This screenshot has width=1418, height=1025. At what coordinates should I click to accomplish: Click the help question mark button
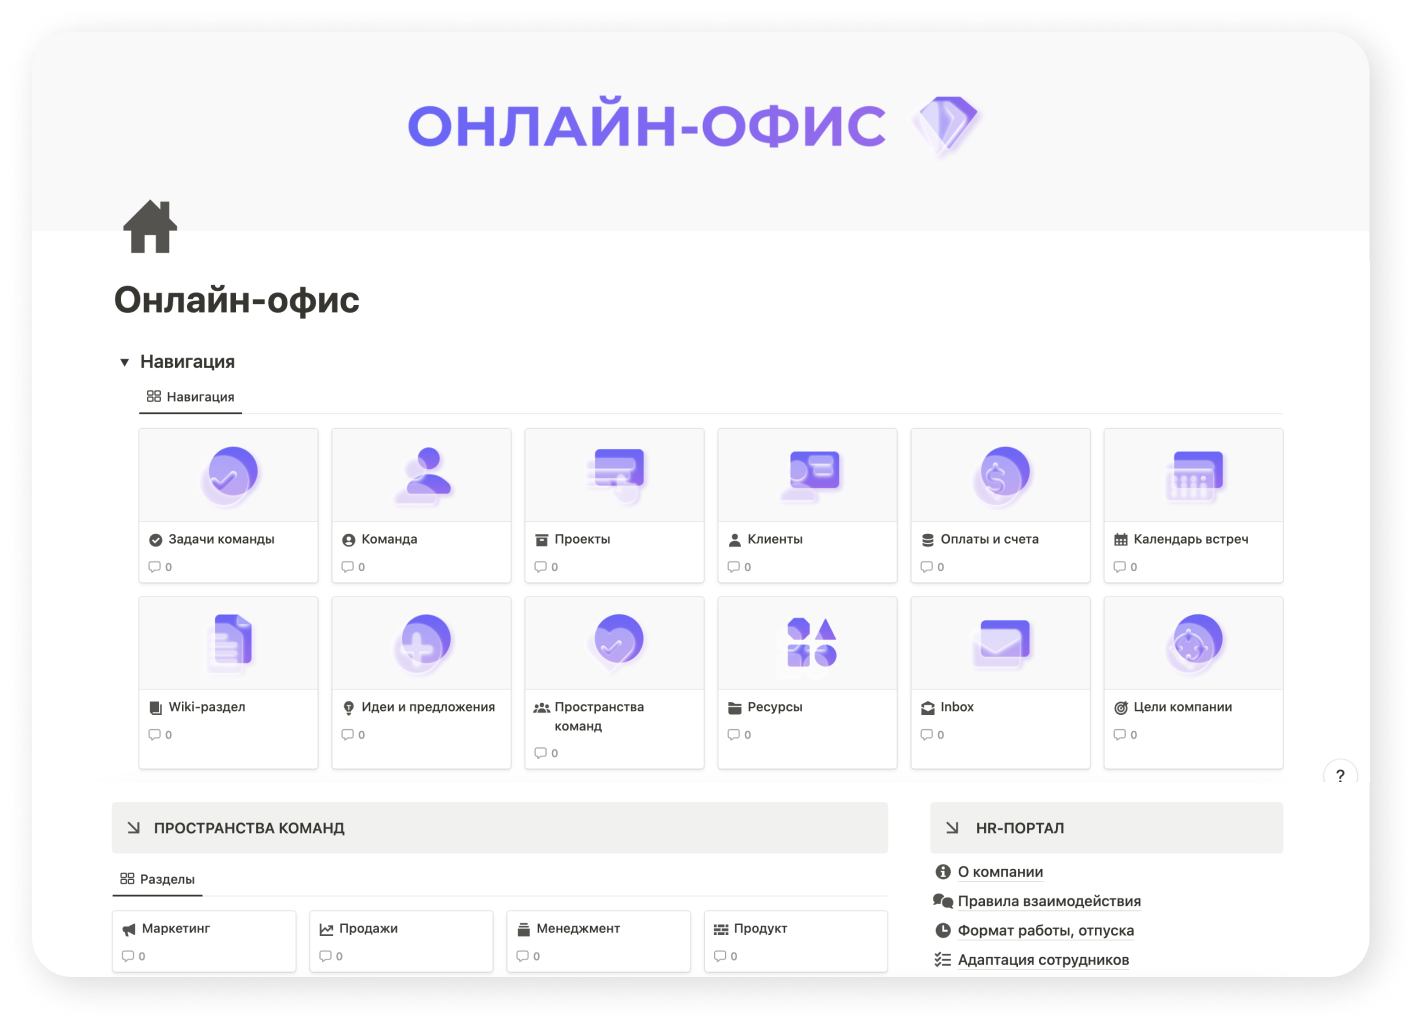click(x=1340, y=775)
